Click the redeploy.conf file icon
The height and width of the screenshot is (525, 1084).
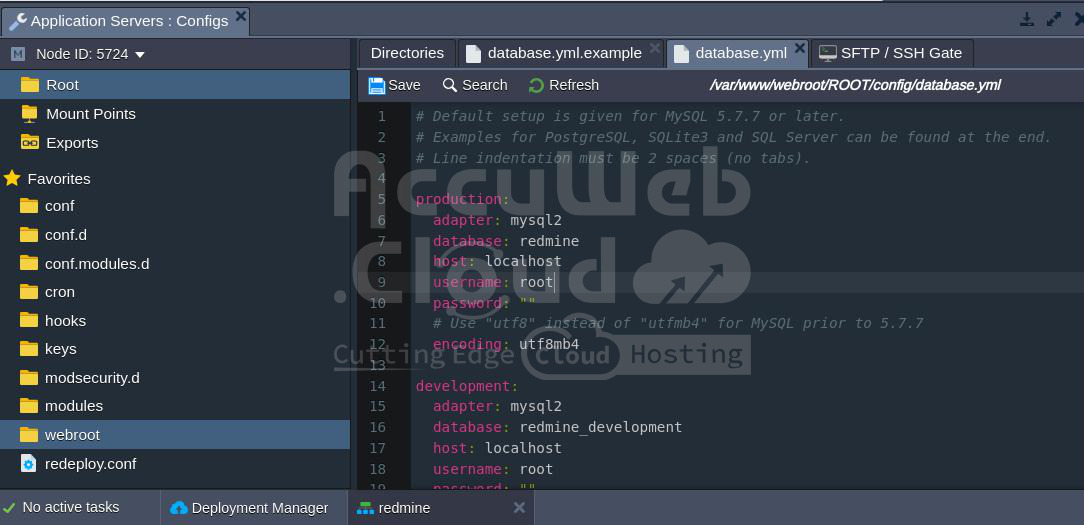pyautogui.click(x=29, y=464)
